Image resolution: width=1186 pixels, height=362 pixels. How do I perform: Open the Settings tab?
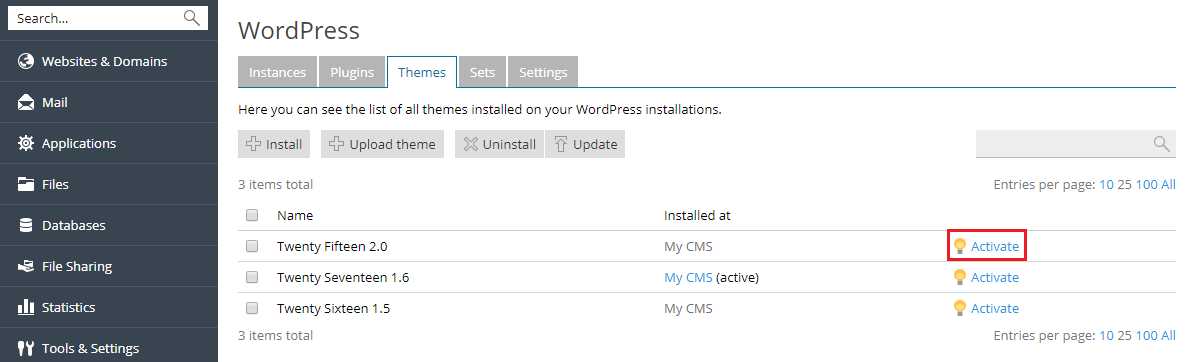point(543,73)
